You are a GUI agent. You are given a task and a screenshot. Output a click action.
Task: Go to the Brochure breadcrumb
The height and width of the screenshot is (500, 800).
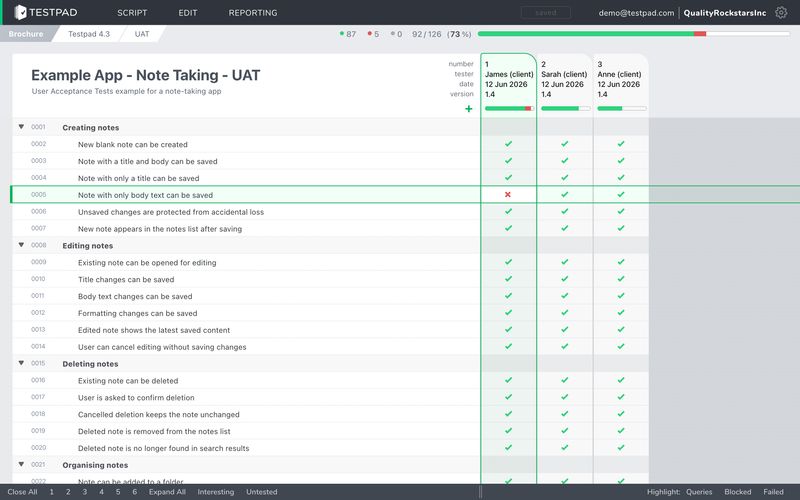(26, 34)
